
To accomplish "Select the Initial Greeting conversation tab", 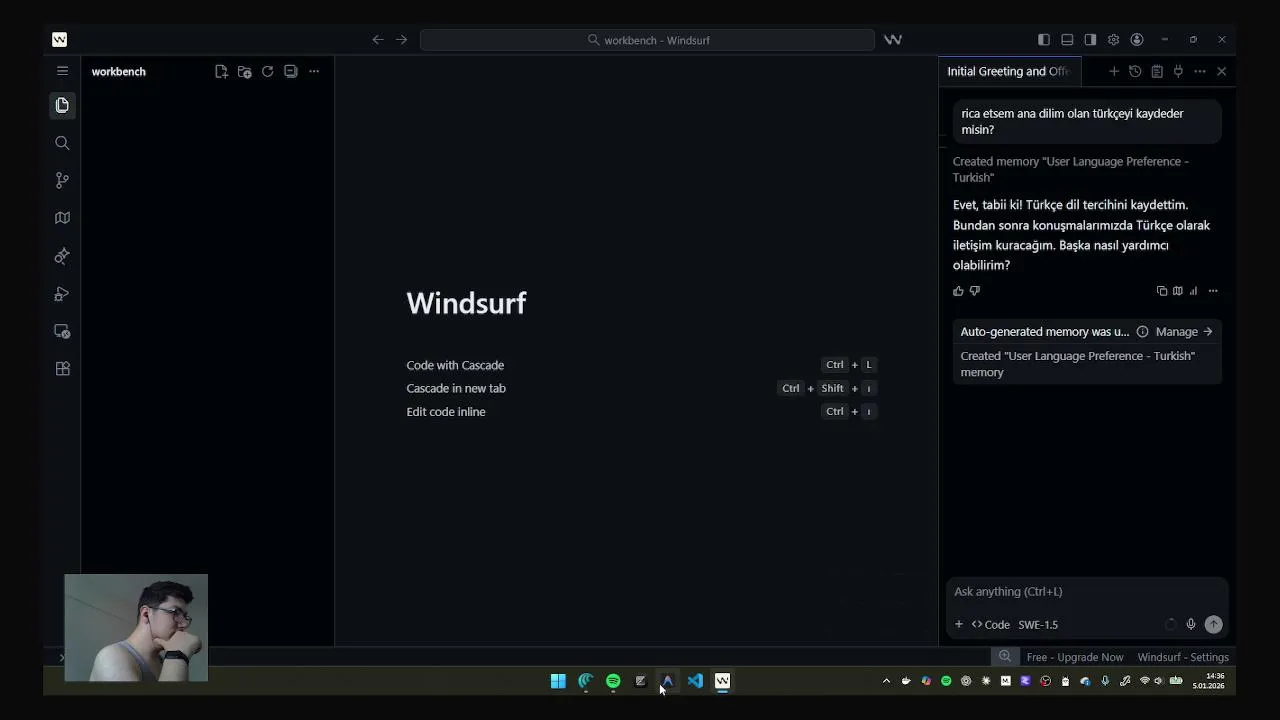I will (1010, 71).
